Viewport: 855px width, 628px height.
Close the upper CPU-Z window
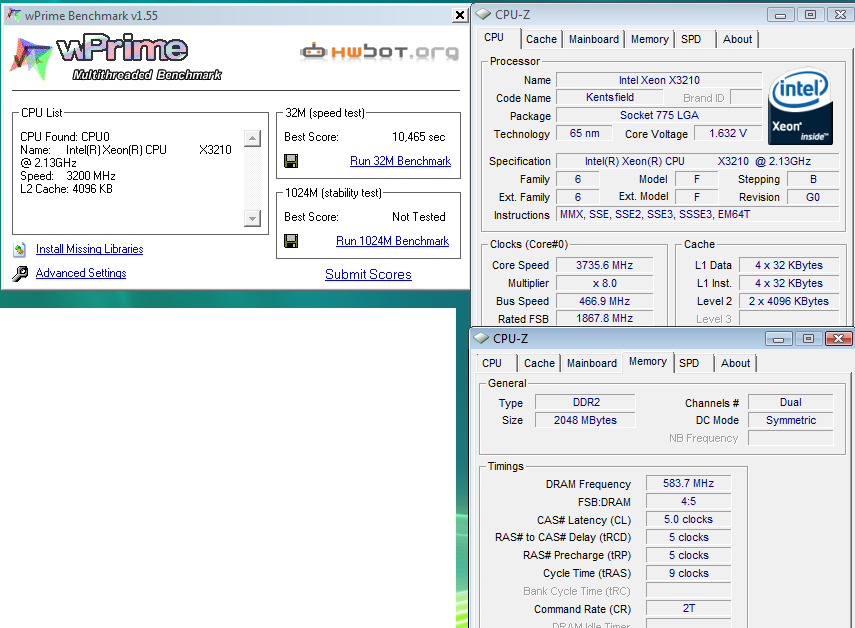pyautogui.click(x=840, y=15)
